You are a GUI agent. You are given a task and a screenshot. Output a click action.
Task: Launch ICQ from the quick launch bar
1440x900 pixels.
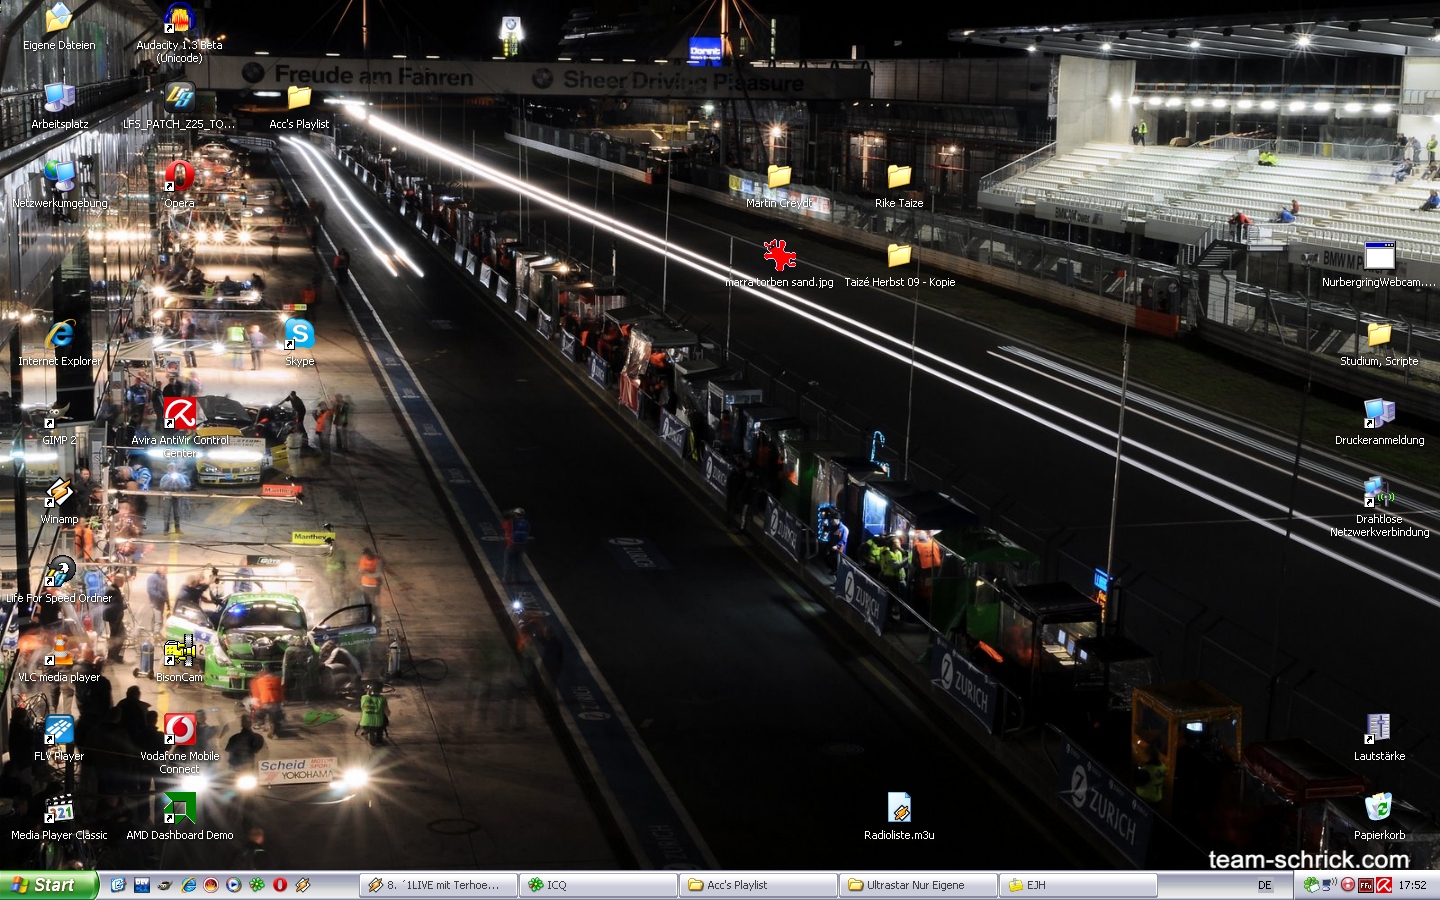[x=256, y=885]
